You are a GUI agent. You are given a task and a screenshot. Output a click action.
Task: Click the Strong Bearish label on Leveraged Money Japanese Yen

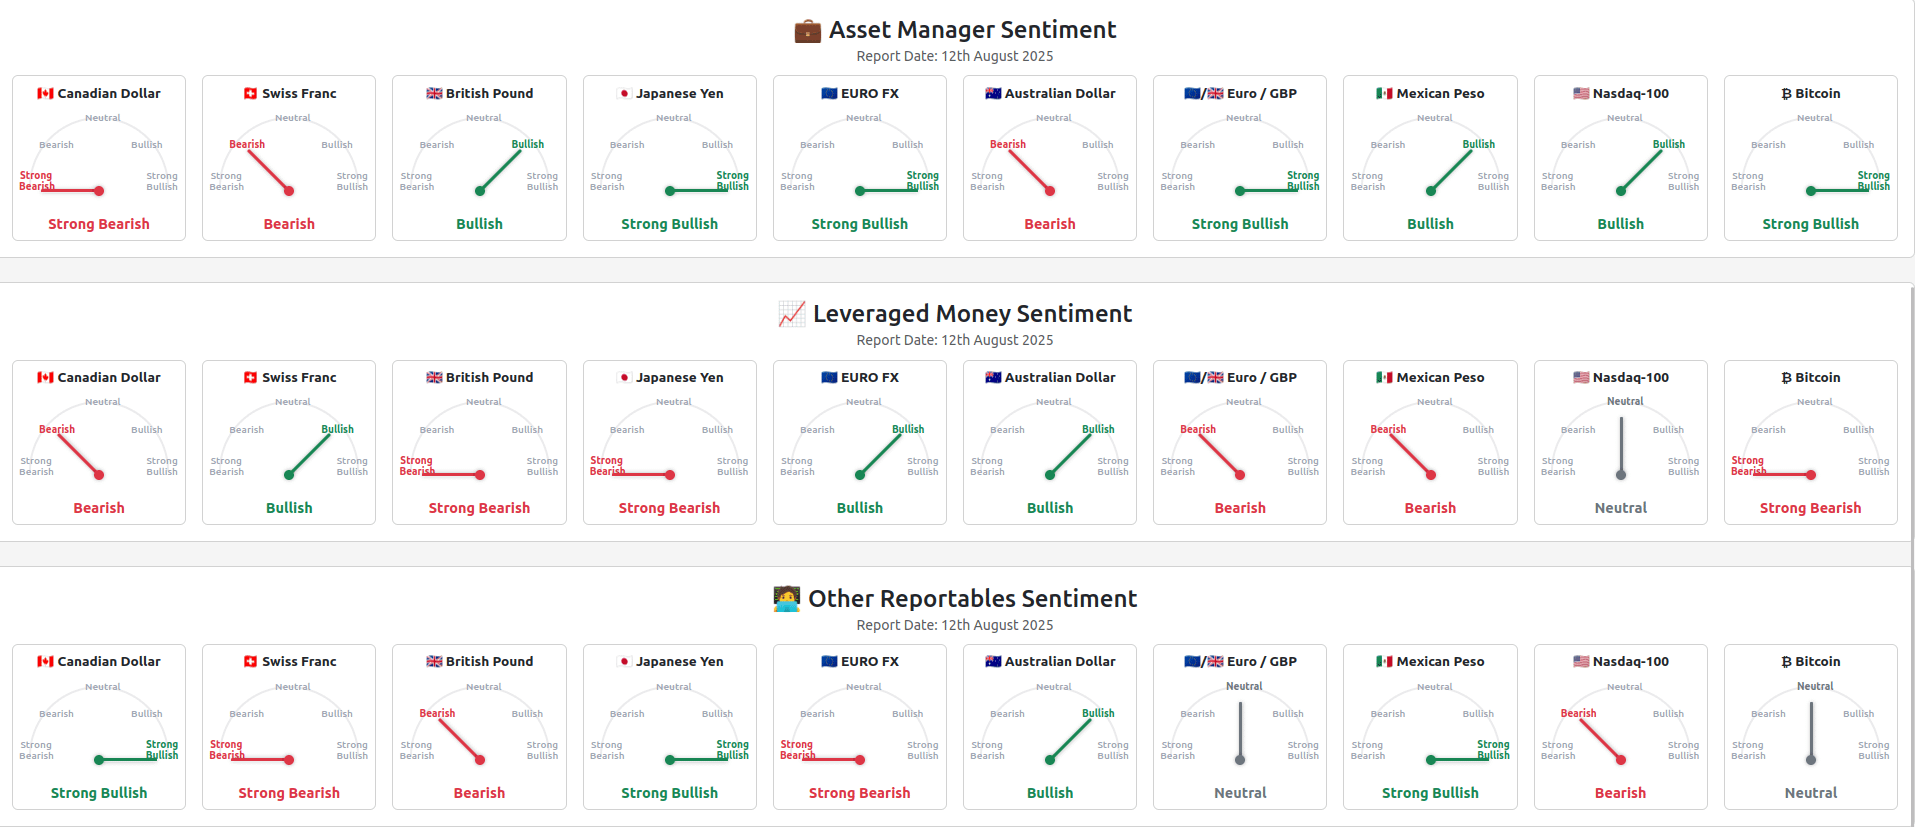coord(669,508)
